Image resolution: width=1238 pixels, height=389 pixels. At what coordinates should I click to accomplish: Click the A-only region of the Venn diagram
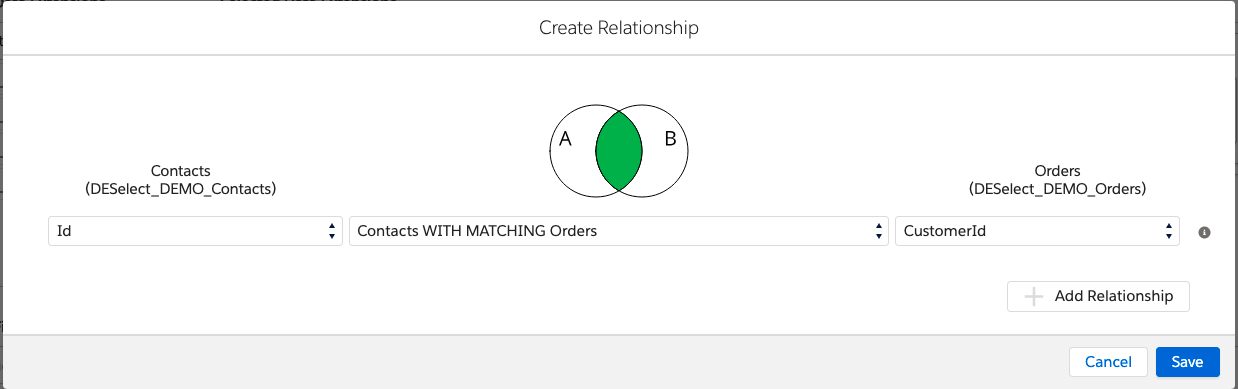572,150
